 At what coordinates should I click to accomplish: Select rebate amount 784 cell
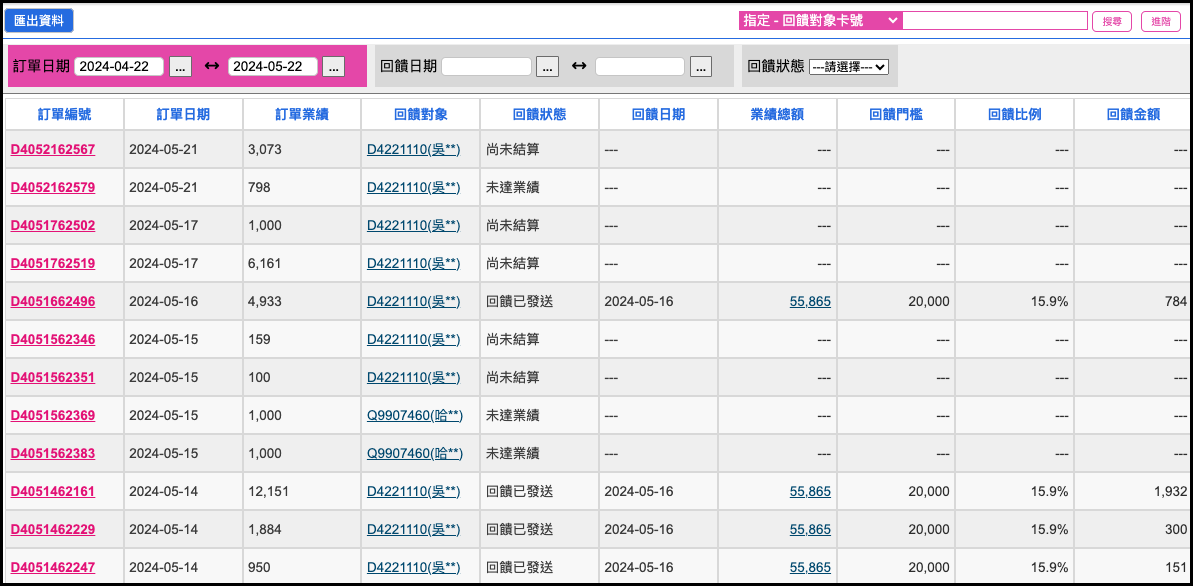coord(1133,301)
